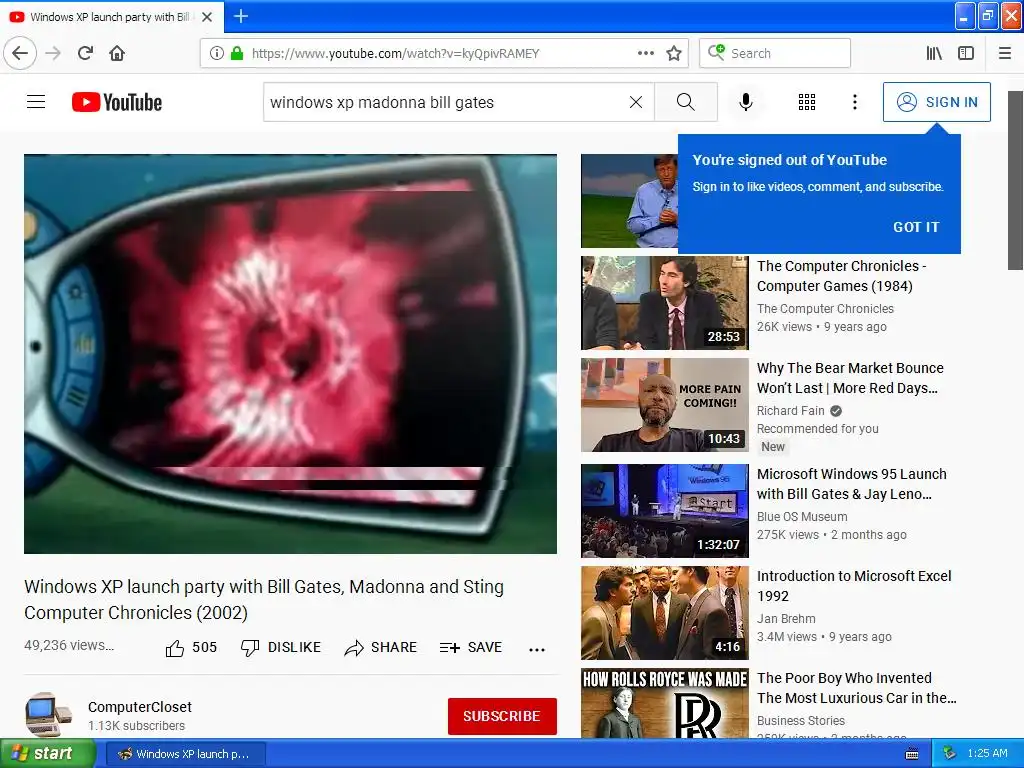Open YouTube settings three-dot menu
This screenshot has height=768, width=1024.
(854, 102)
